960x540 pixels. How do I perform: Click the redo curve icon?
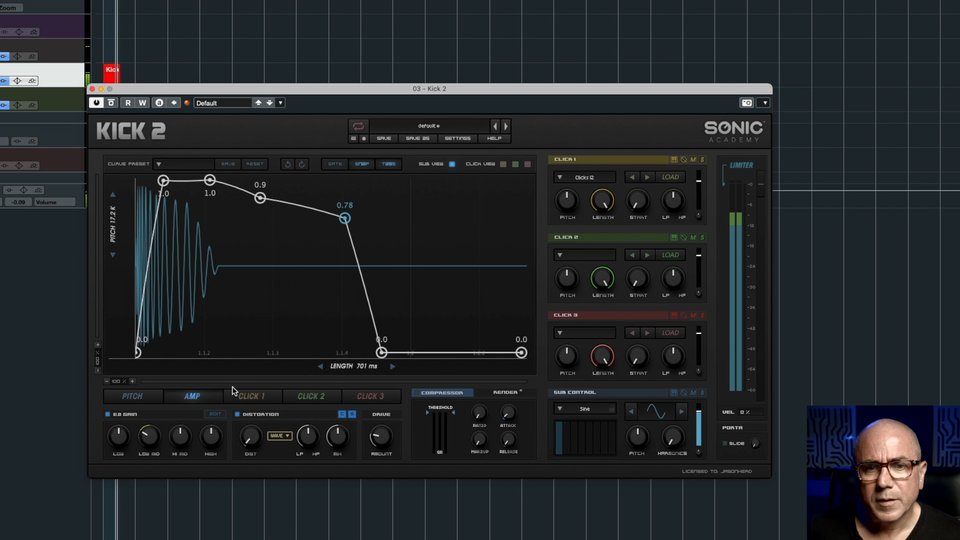301,164
